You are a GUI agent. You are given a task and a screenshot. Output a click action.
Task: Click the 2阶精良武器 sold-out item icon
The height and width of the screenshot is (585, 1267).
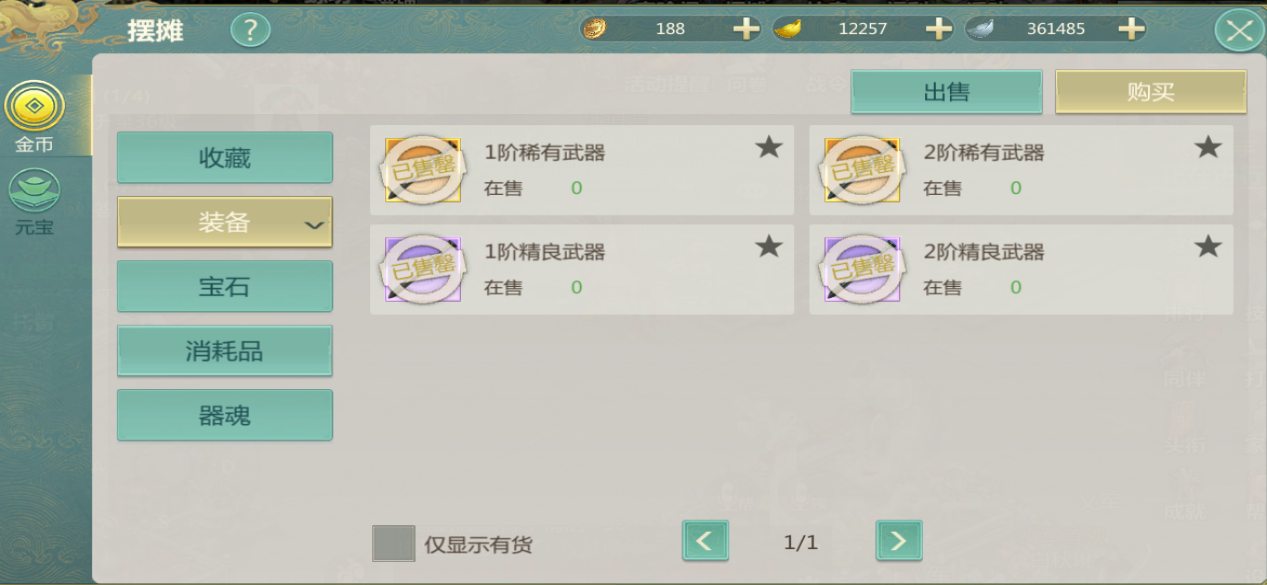pos(862,269)
